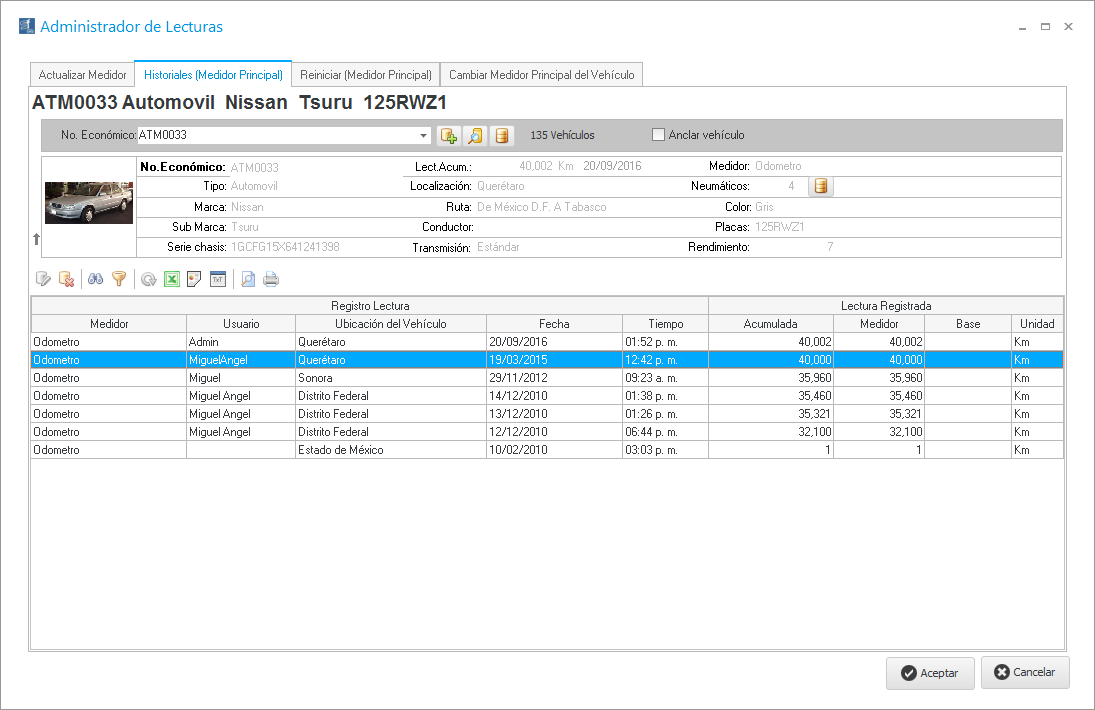The image size is (1095, 710).
Task: Click the print preview magnifier icon
Action: (248, 280)
